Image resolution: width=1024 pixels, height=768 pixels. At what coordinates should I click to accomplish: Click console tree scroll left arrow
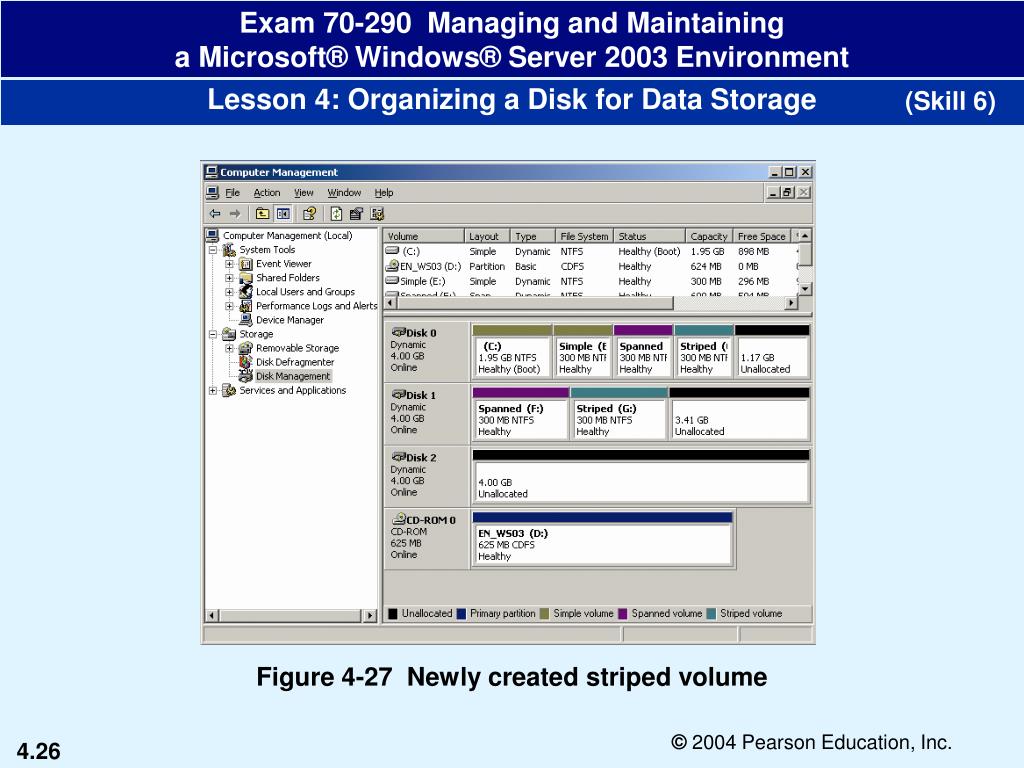(x=212, y=616)
